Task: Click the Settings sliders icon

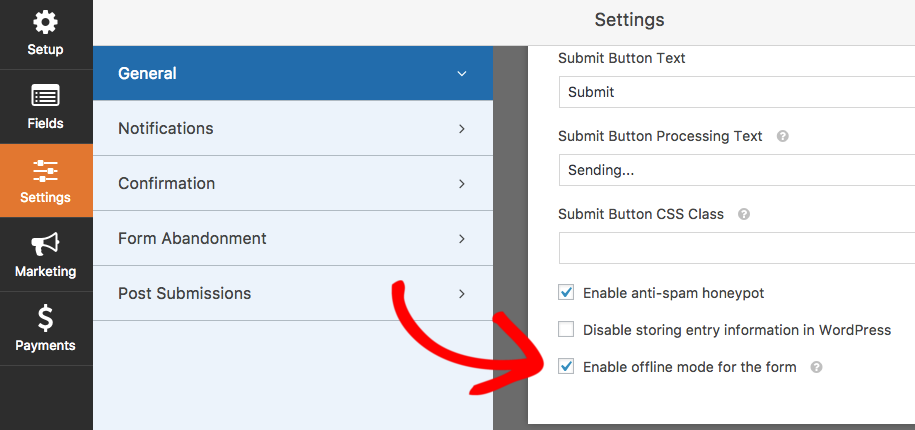Action: (46, 170)
